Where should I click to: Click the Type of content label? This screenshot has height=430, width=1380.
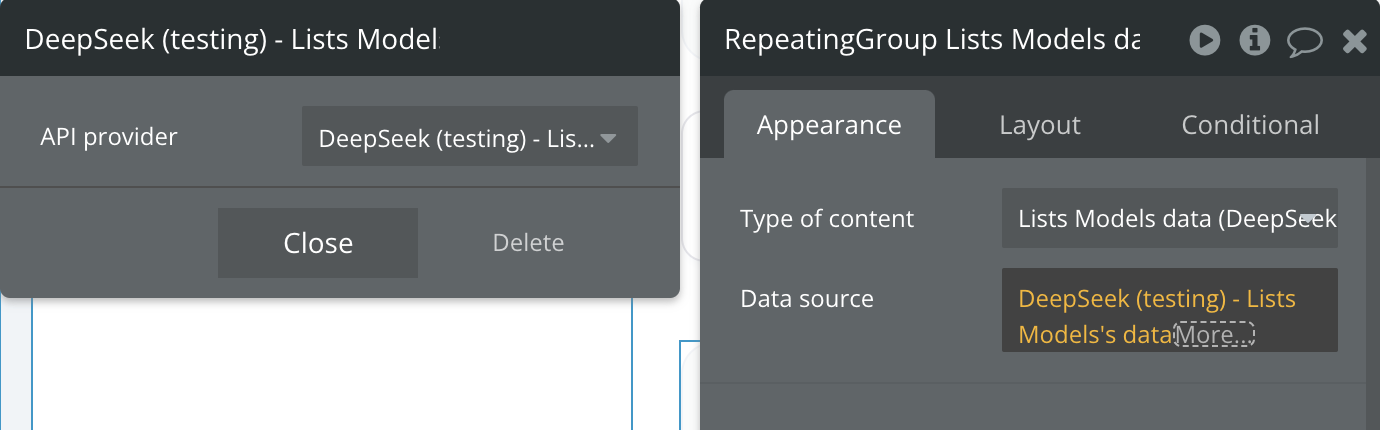[827, 218]
